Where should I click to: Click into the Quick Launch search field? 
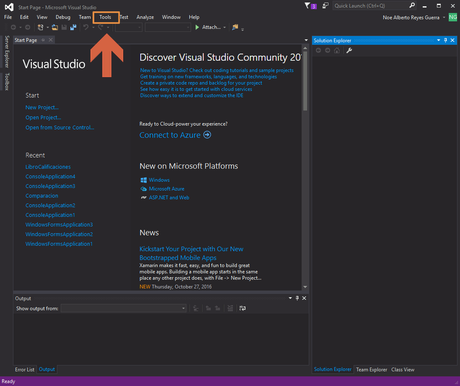tap(370, 6)
